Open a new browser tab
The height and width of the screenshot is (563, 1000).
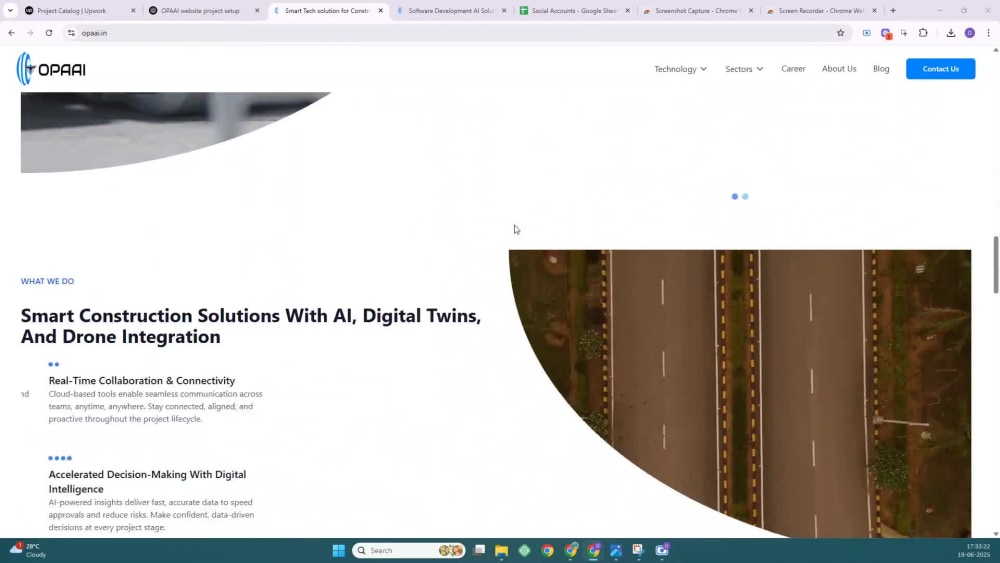pyautogui.click(x=893, y=10)
